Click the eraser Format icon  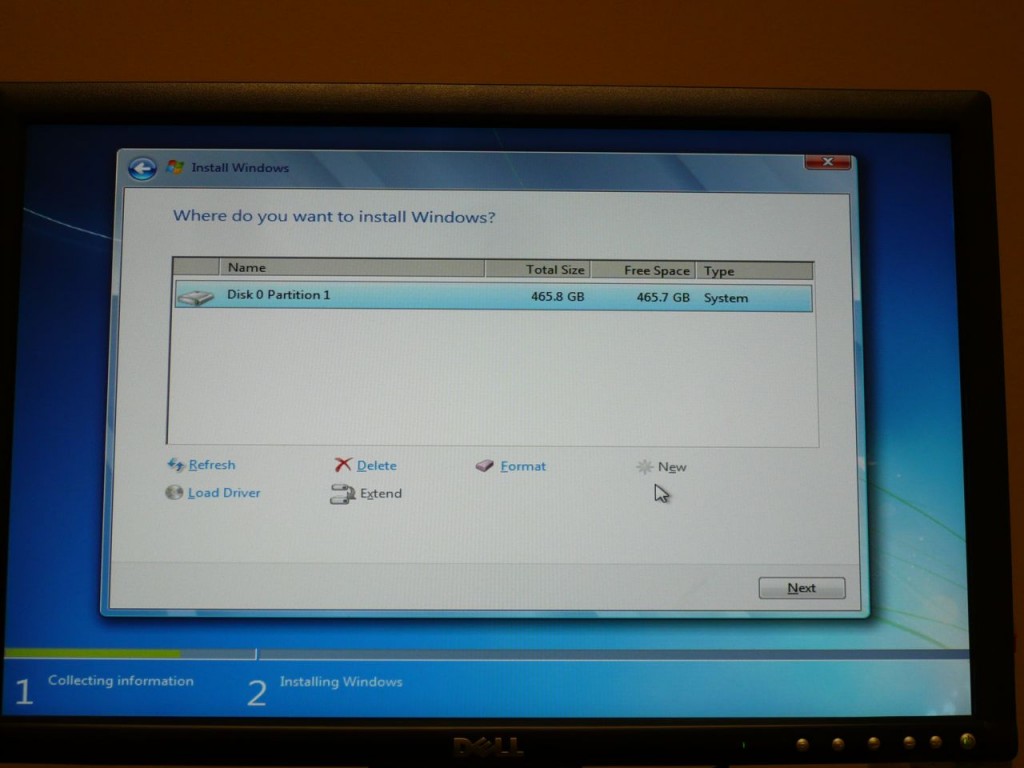coord(485,466)
